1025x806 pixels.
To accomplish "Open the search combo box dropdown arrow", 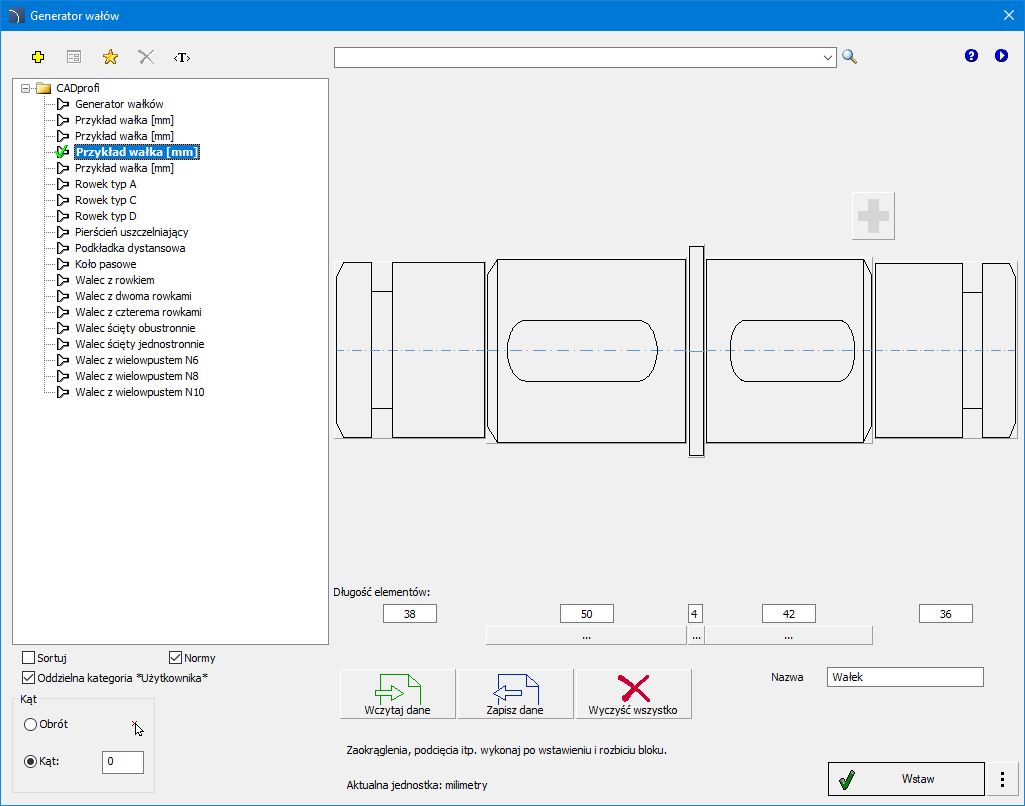I will coord(828,58).
